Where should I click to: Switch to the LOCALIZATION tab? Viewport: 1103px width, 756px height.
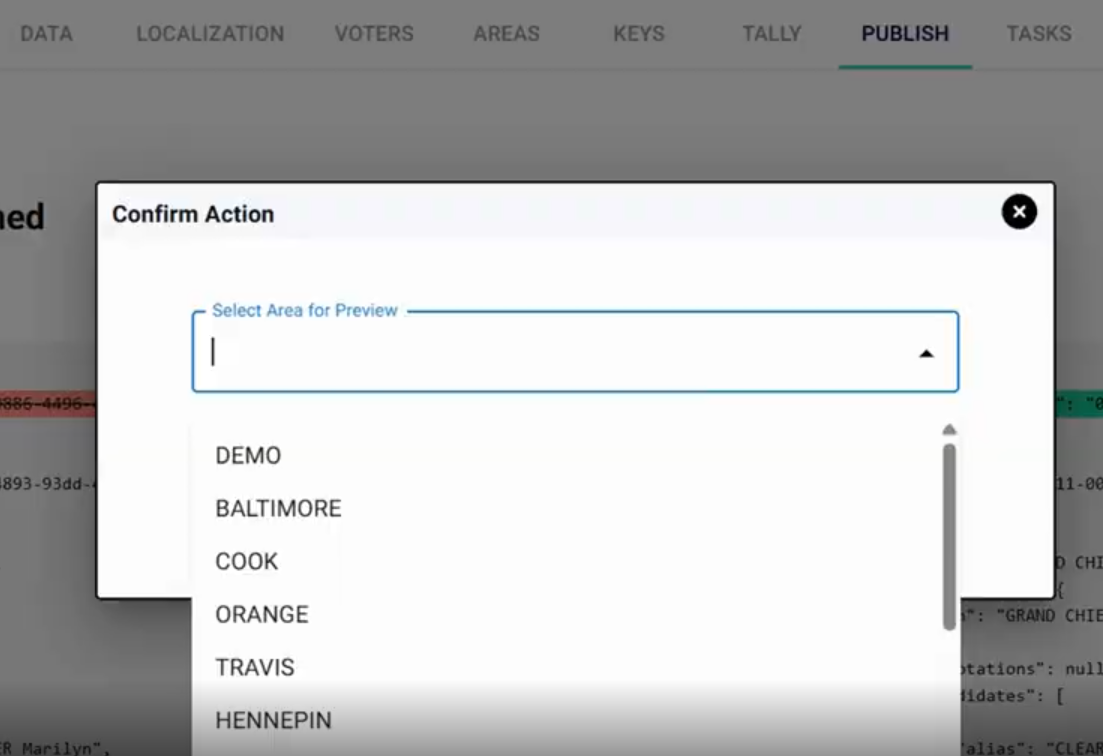click(210, 34)
